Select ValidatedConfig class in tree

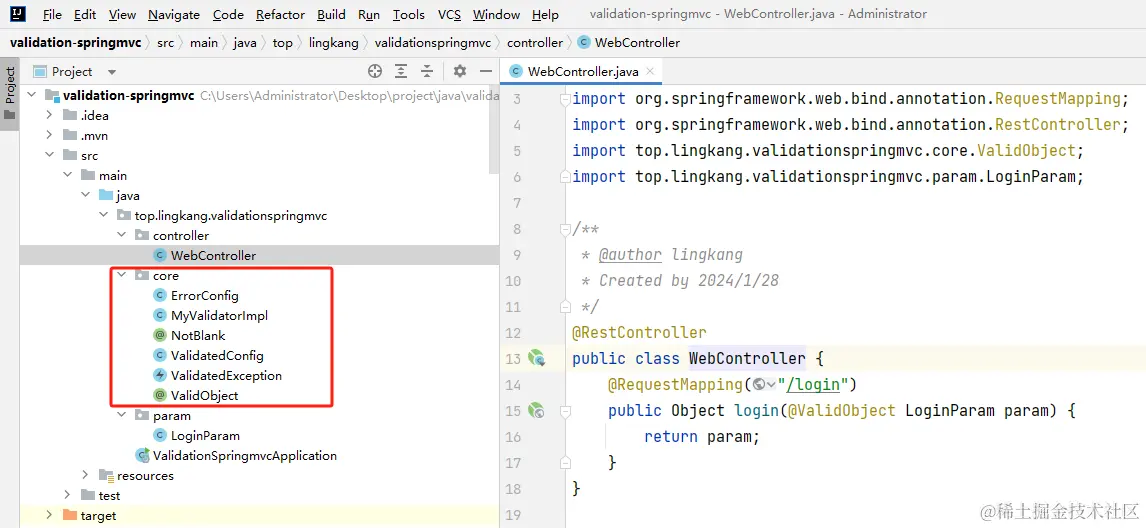(217, 355)
